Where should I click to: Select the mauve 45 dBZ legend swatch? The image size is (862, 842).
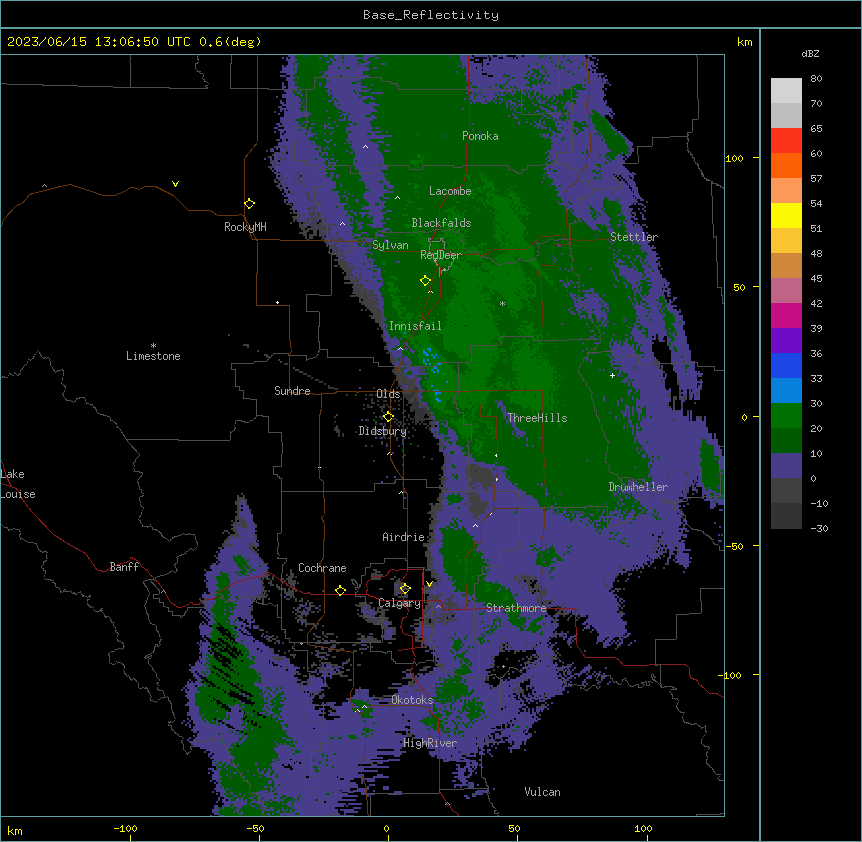pos(786,290)
